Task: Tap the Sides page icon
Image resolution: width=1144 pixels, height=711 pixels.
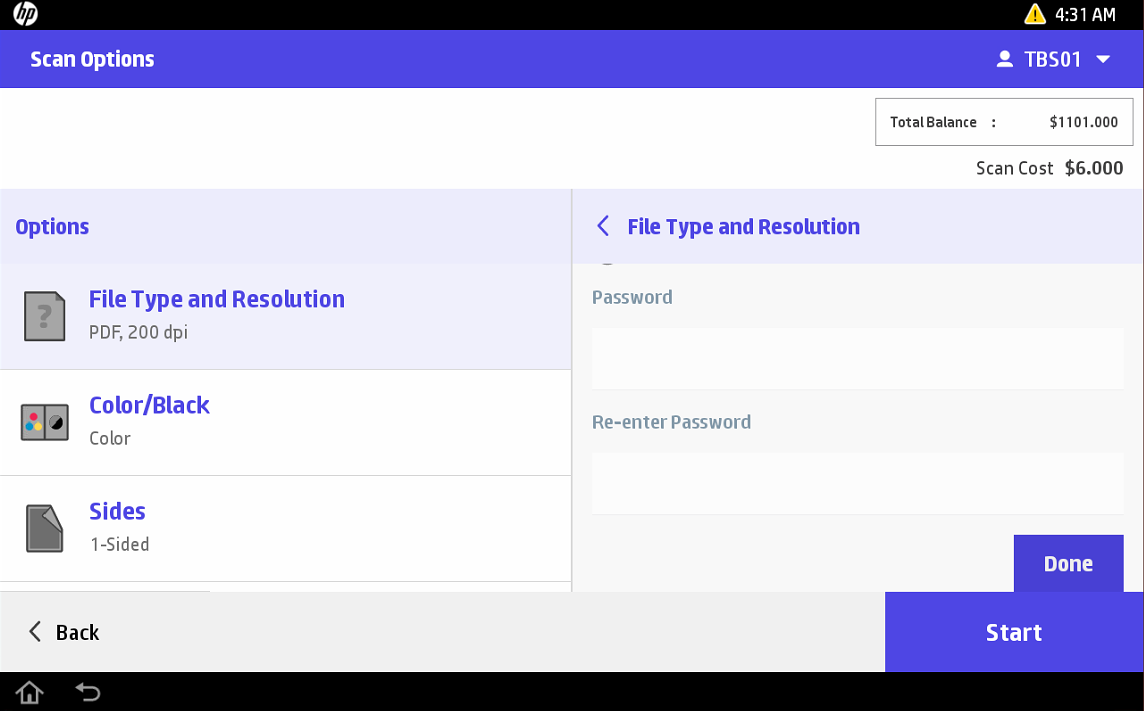Action: (45, 528)
